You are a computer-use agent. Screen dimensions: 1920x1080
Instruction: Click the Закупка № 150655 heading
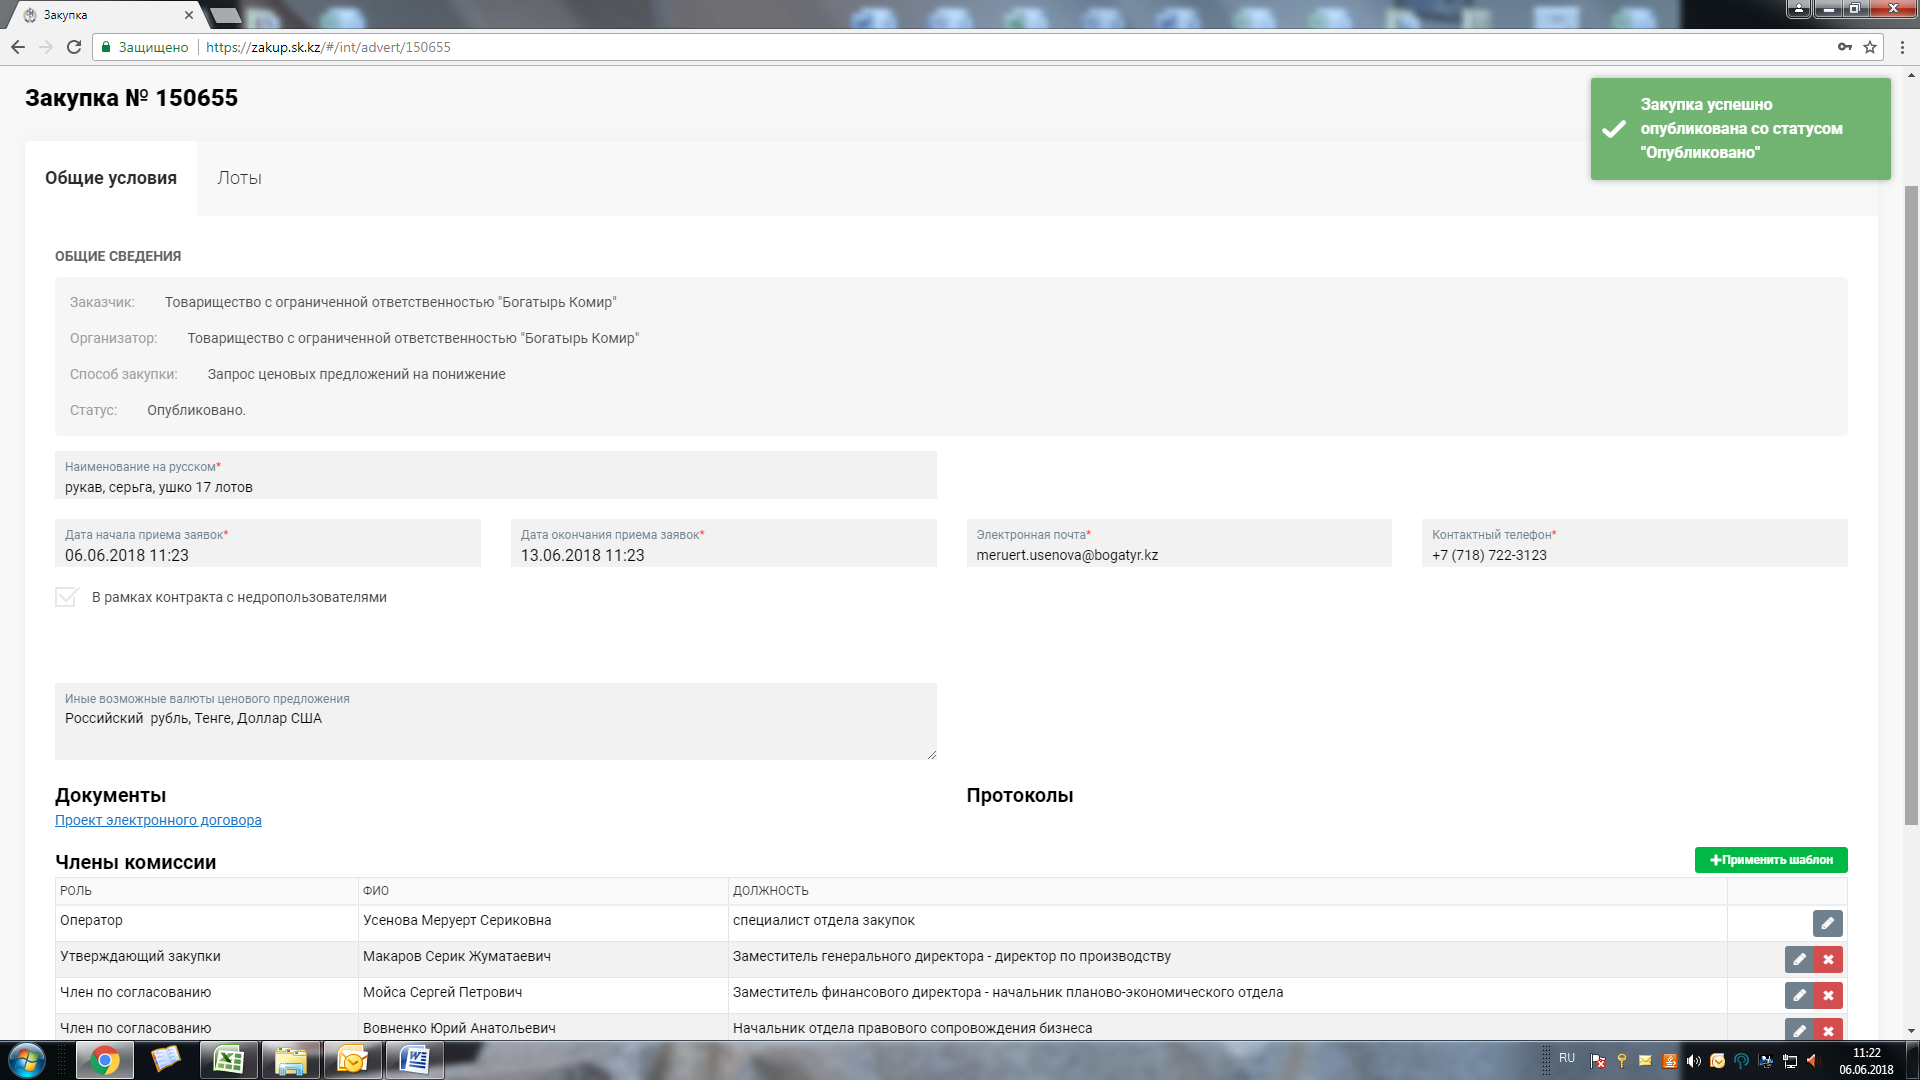pos(132,98)
